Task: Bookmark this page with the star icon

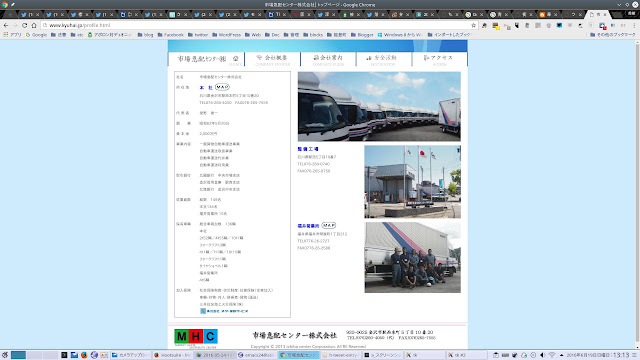Action: click(x=473, y=25)
